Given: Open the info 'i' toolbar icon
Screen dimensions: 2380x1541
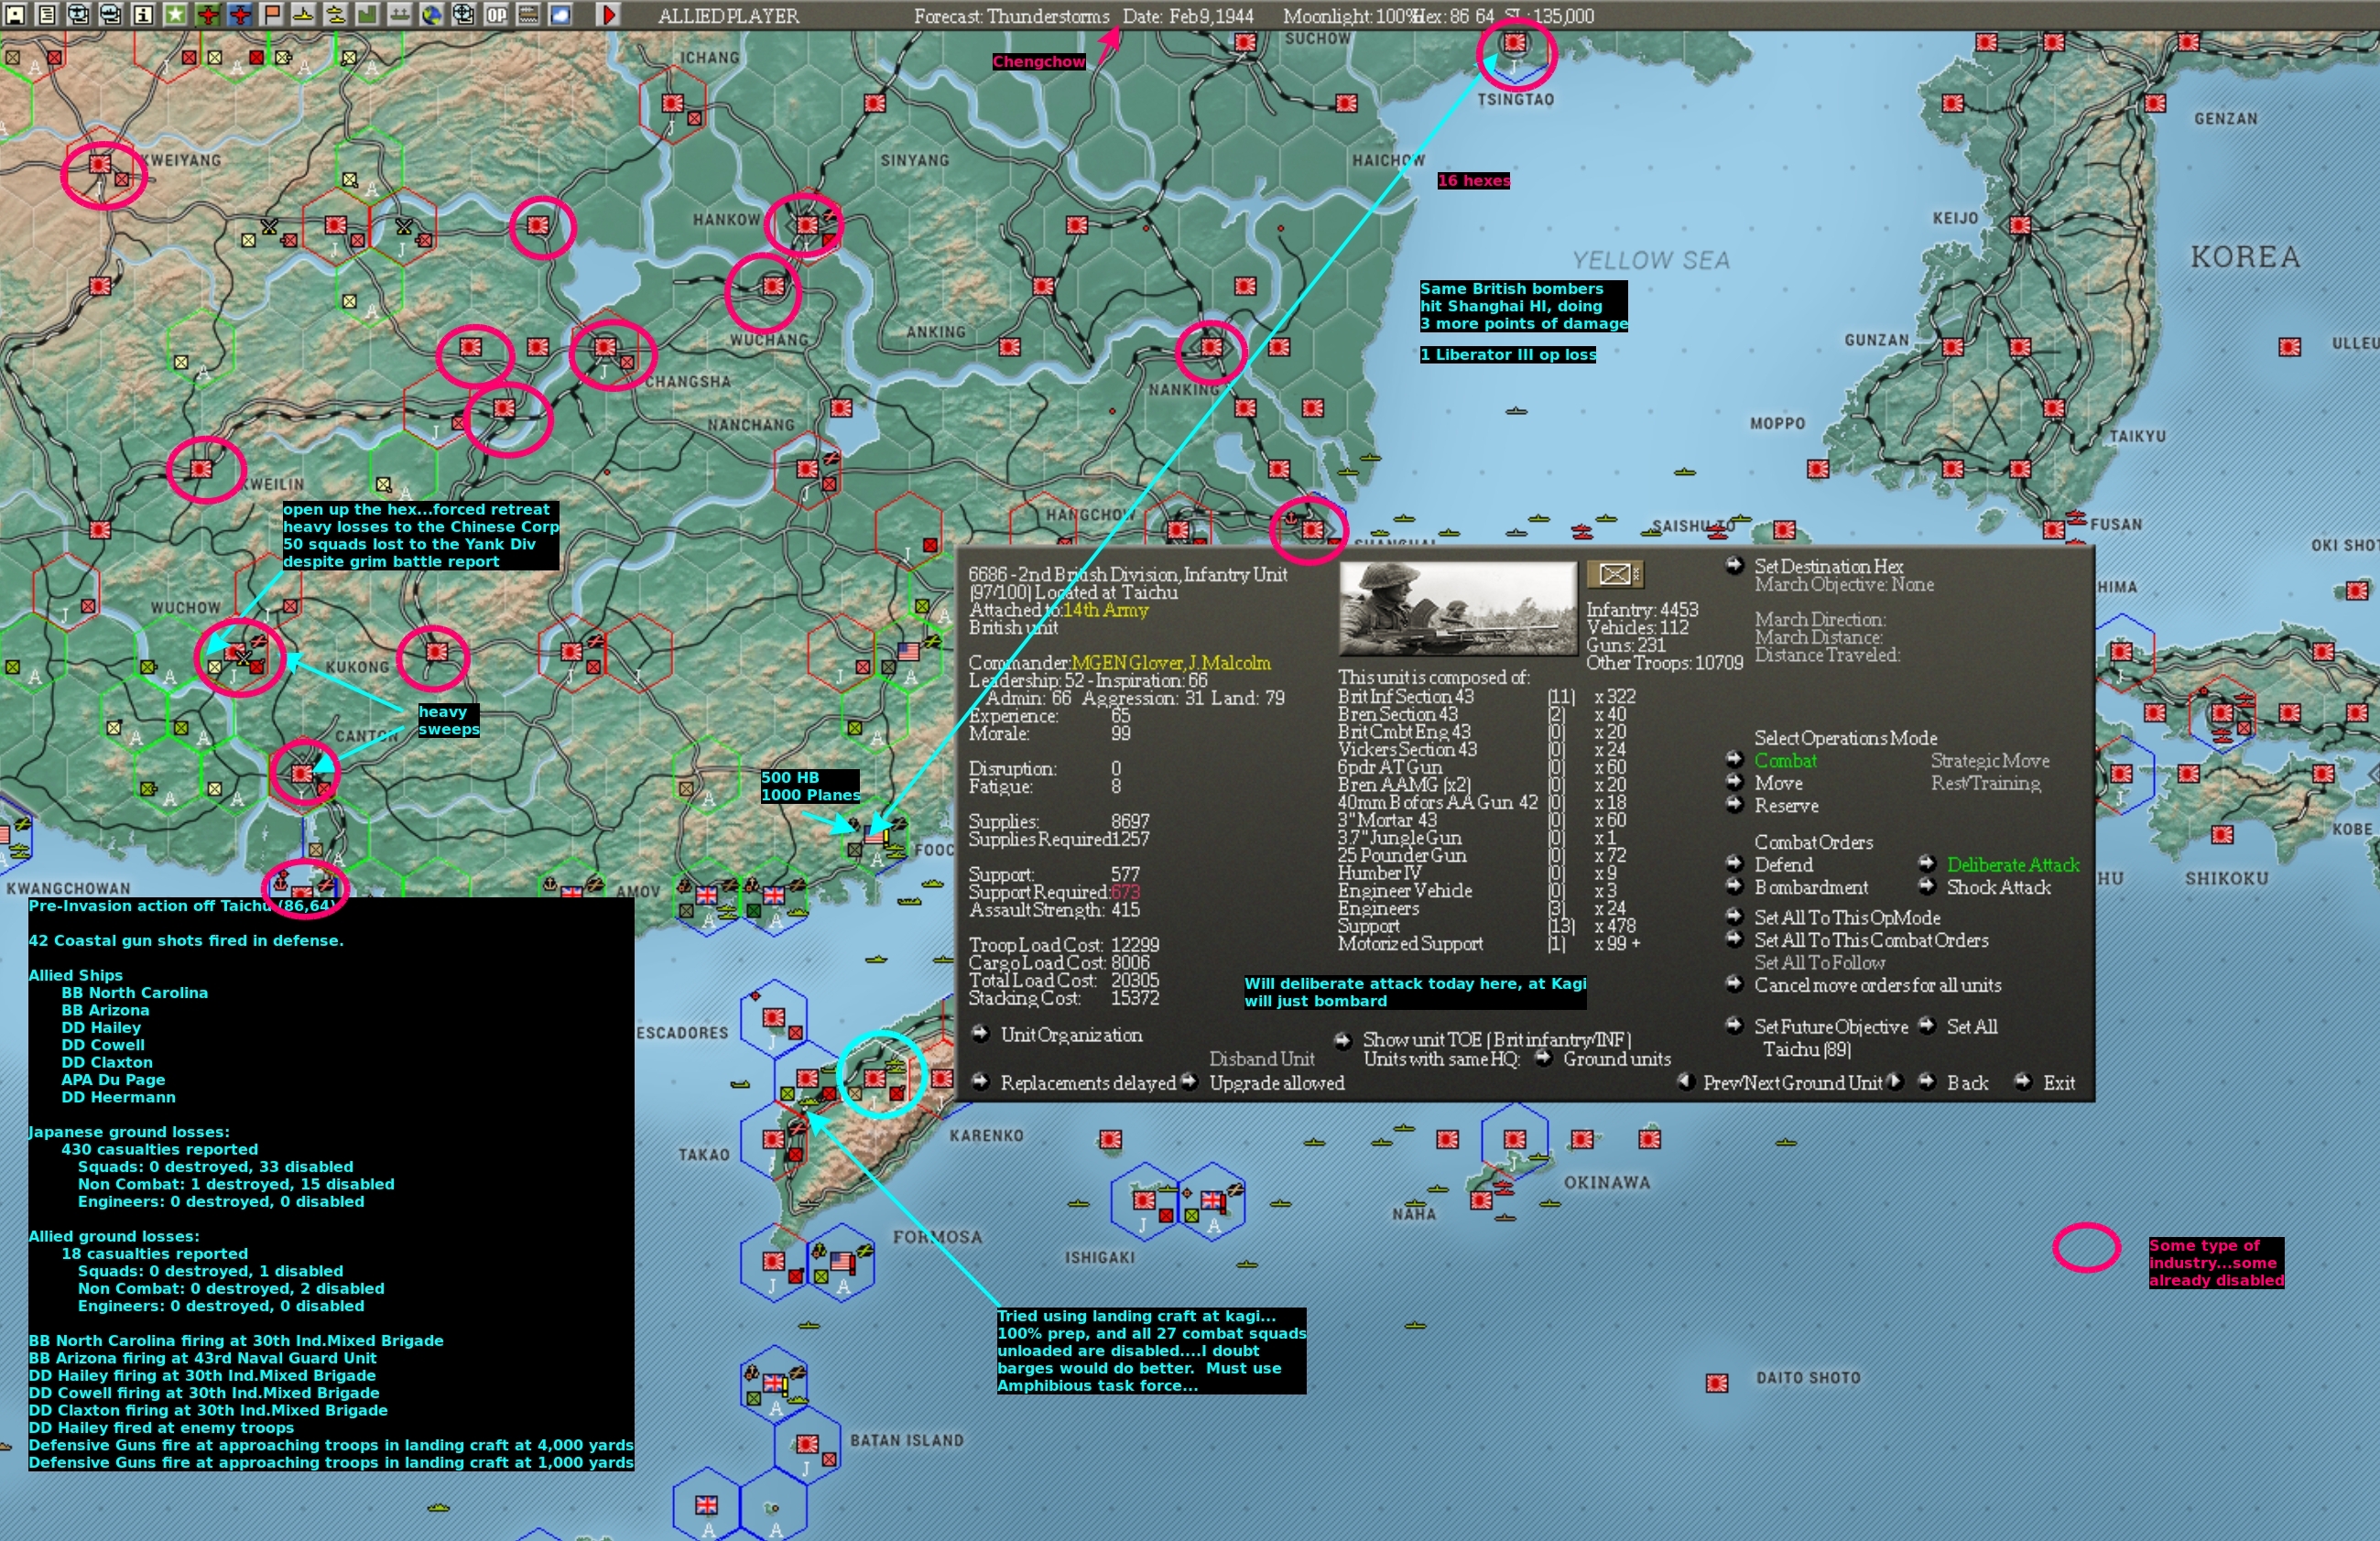Looking at the screenshot, I should pyautogui.click(x=143, y=15).
